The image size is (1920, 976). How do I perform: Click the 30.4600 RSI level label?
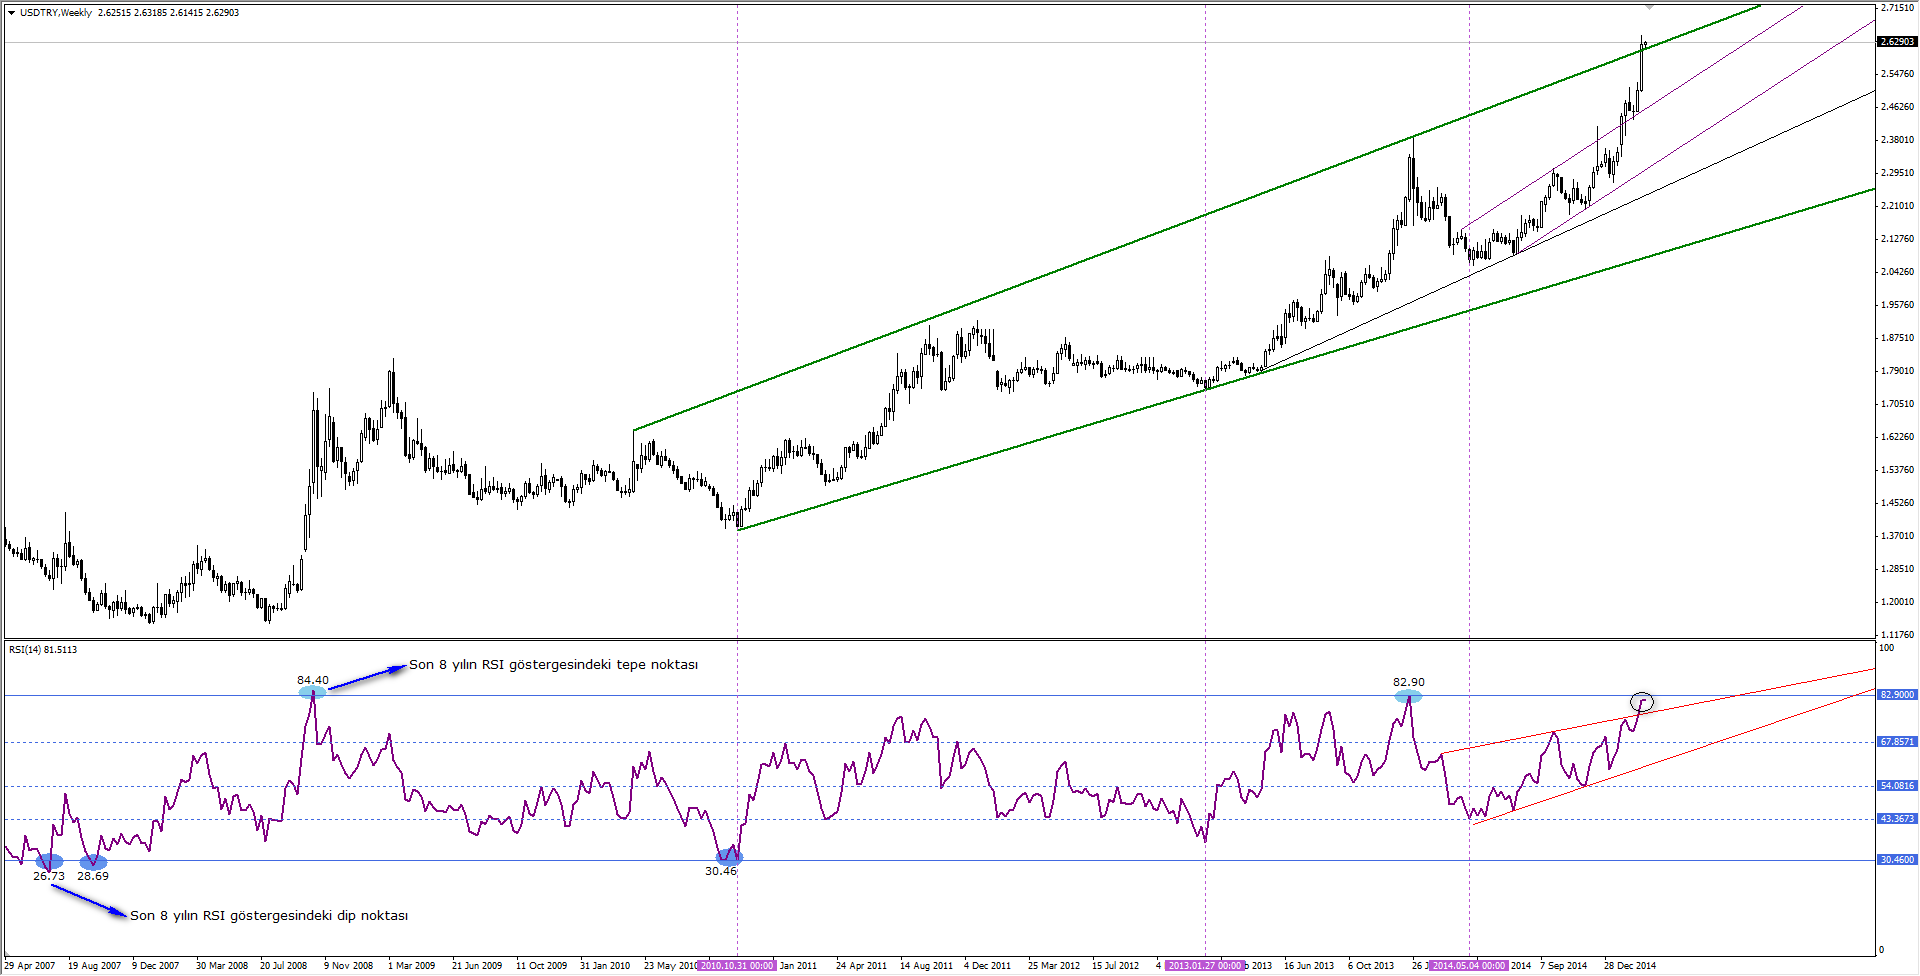(1897, 860)
